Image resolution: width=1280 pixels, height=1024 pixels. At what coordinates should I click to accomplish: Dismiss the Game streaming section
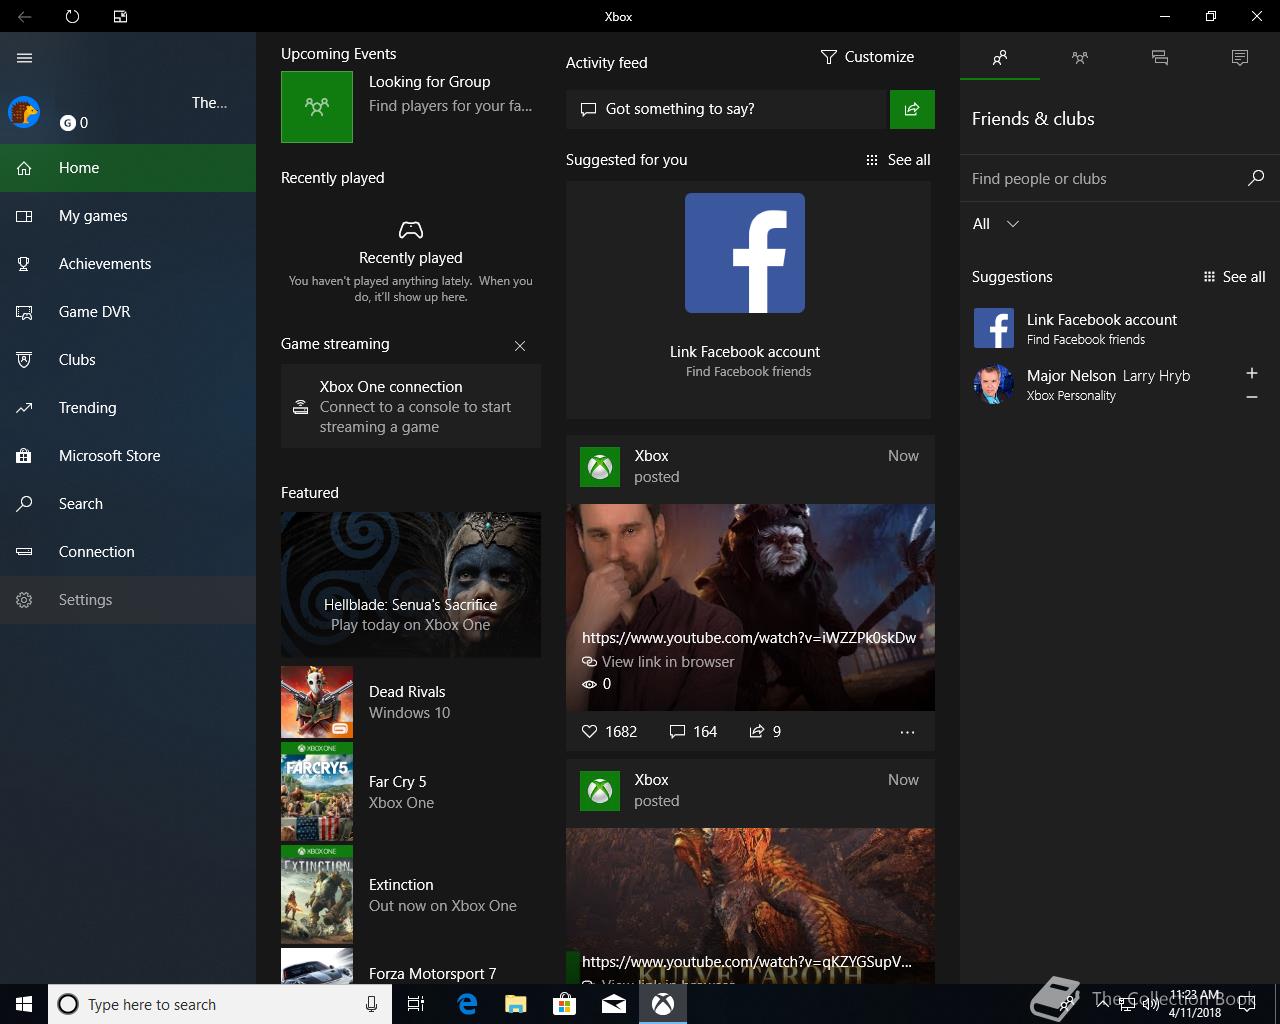point(520,346)
